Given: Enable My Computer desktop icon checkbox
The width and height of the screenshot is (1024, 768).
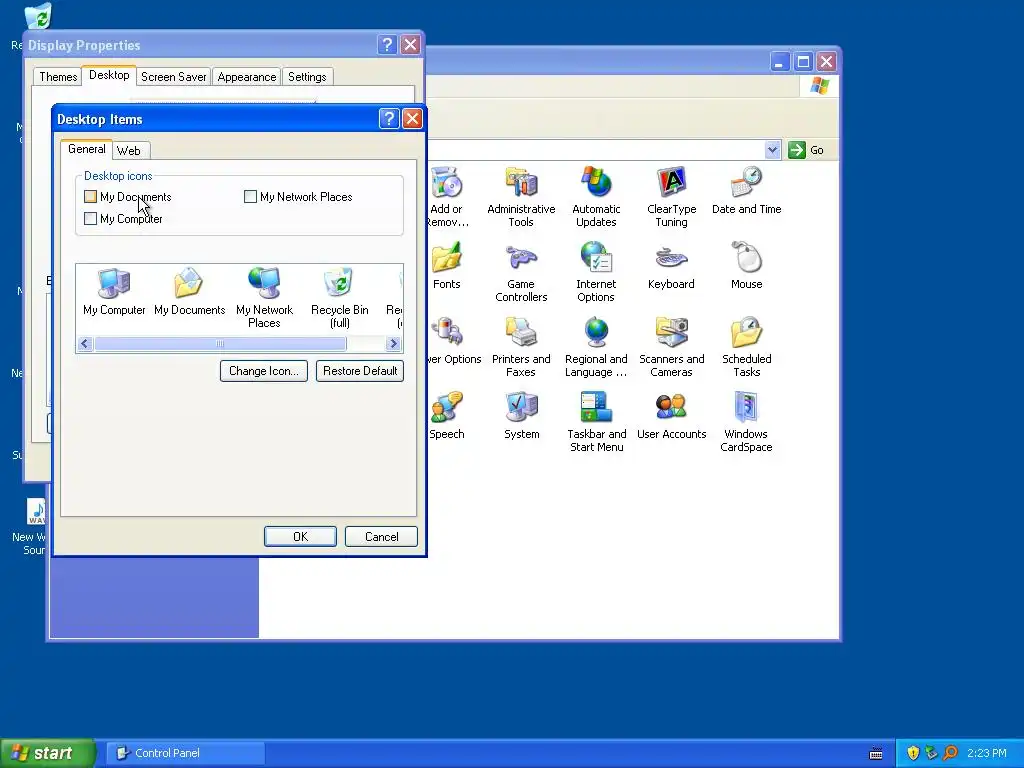Looking at the screenshot, I should (x=91, y=219).
